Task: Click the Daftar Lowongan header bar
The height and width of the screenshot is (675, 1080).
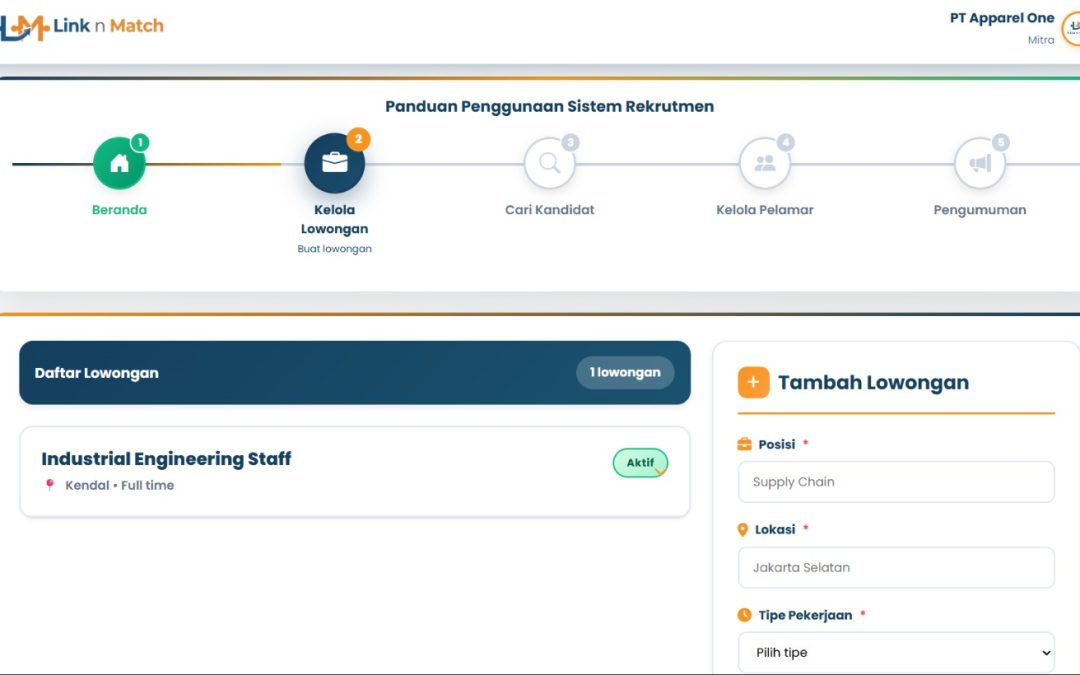Action: (300, 373)
